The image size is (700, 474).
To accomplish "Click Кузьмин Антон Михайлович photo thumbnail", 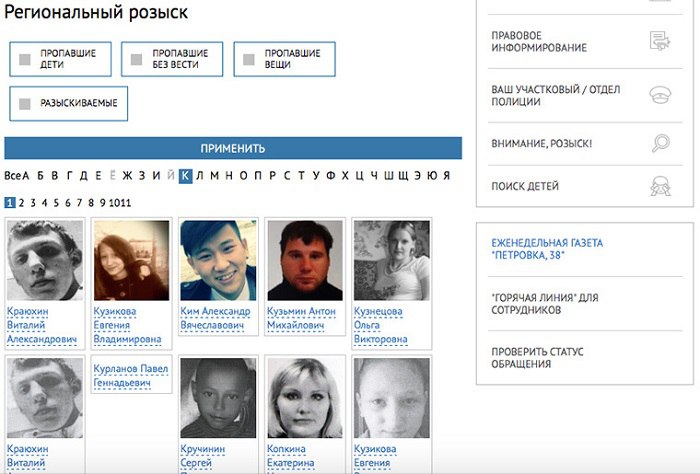I will click(x=305, y=260).
